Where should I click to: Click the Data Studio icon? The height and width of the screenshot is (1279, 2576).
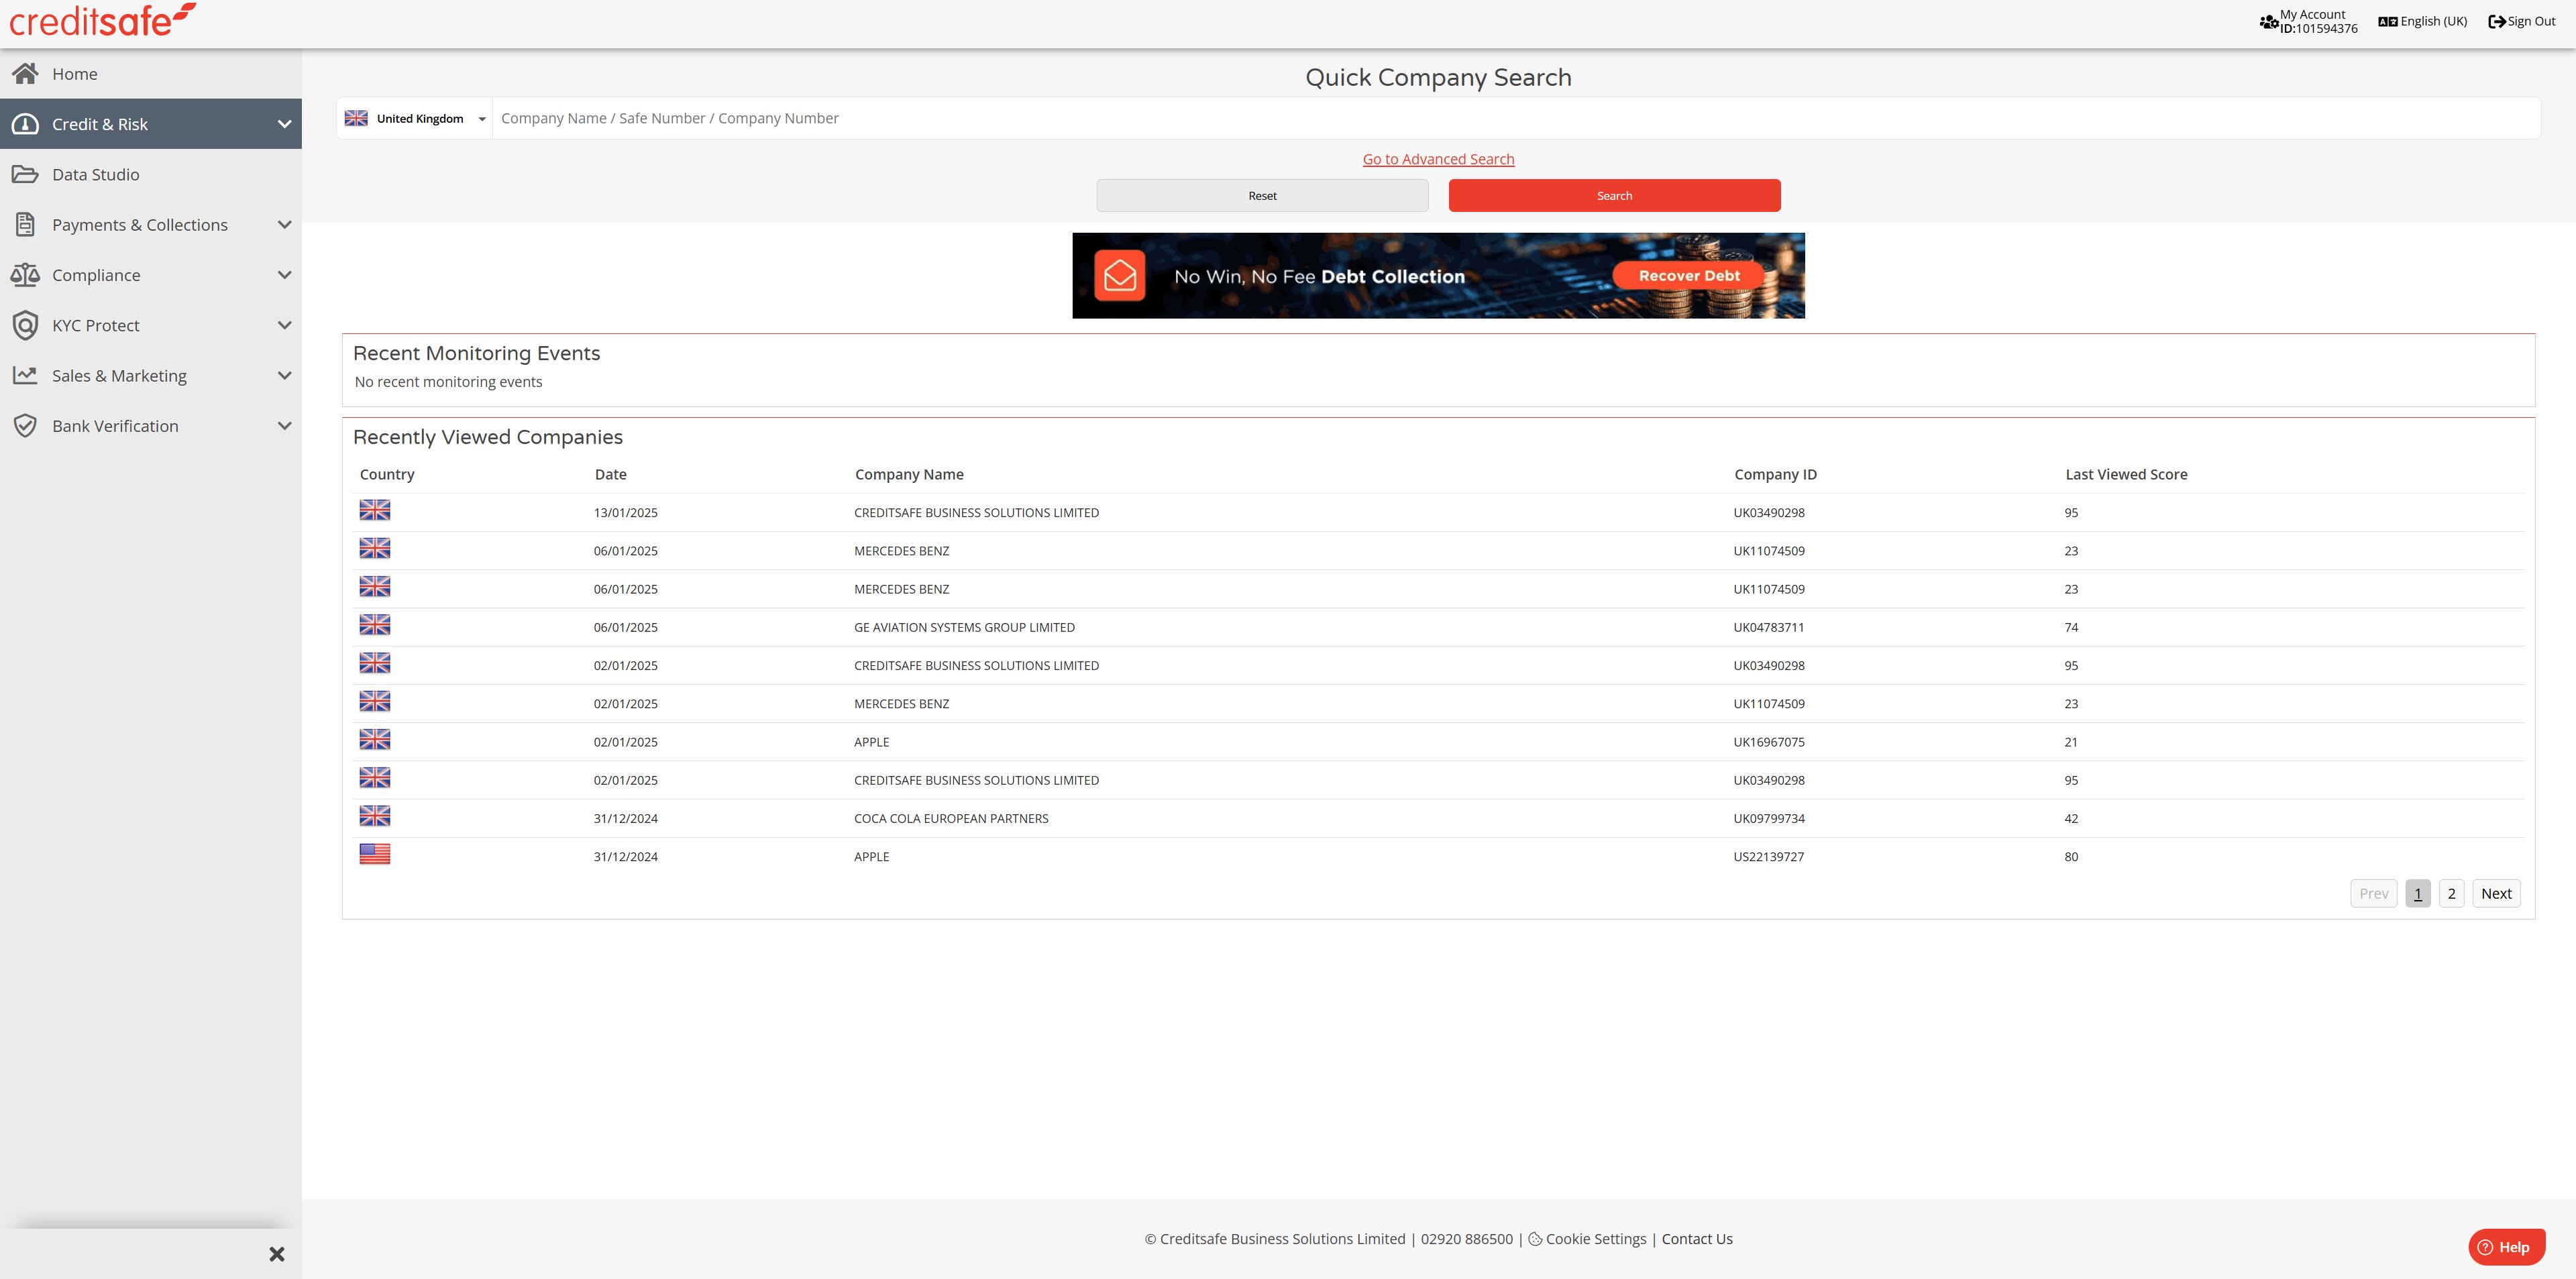click(x=26, y=174)
